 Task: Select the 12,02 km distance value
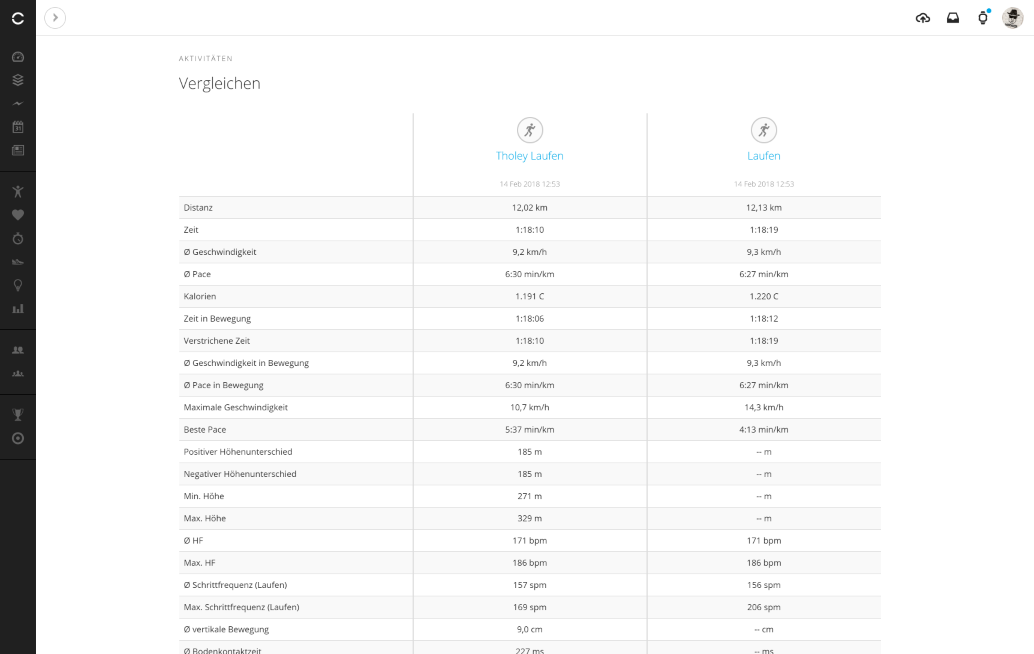coord(530,208)
